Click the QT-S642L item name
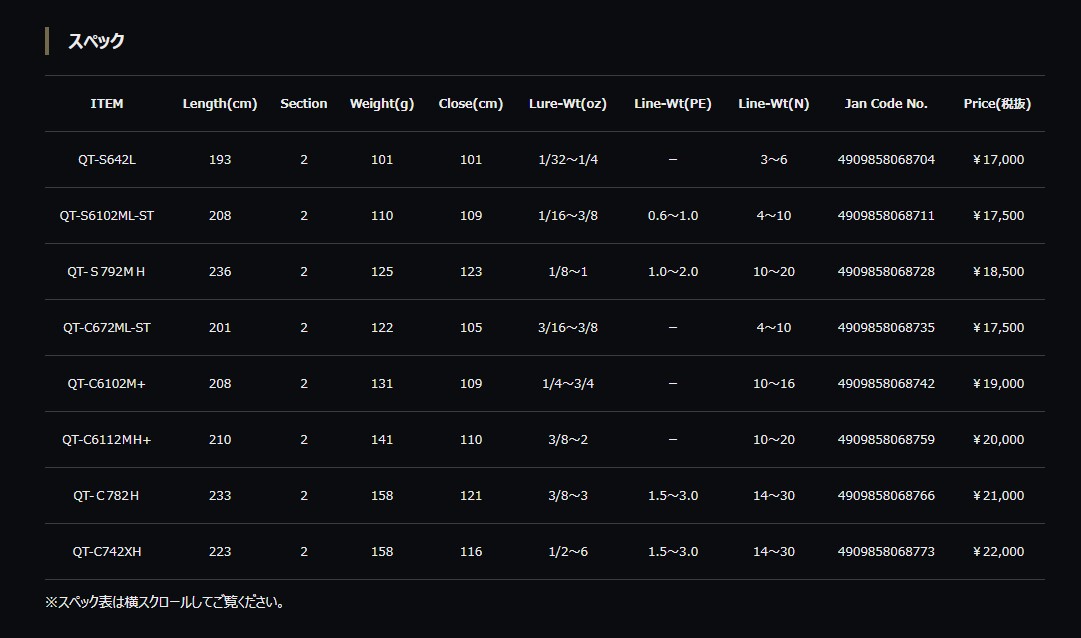This screenshot has height=638, width=1081. 107,160
